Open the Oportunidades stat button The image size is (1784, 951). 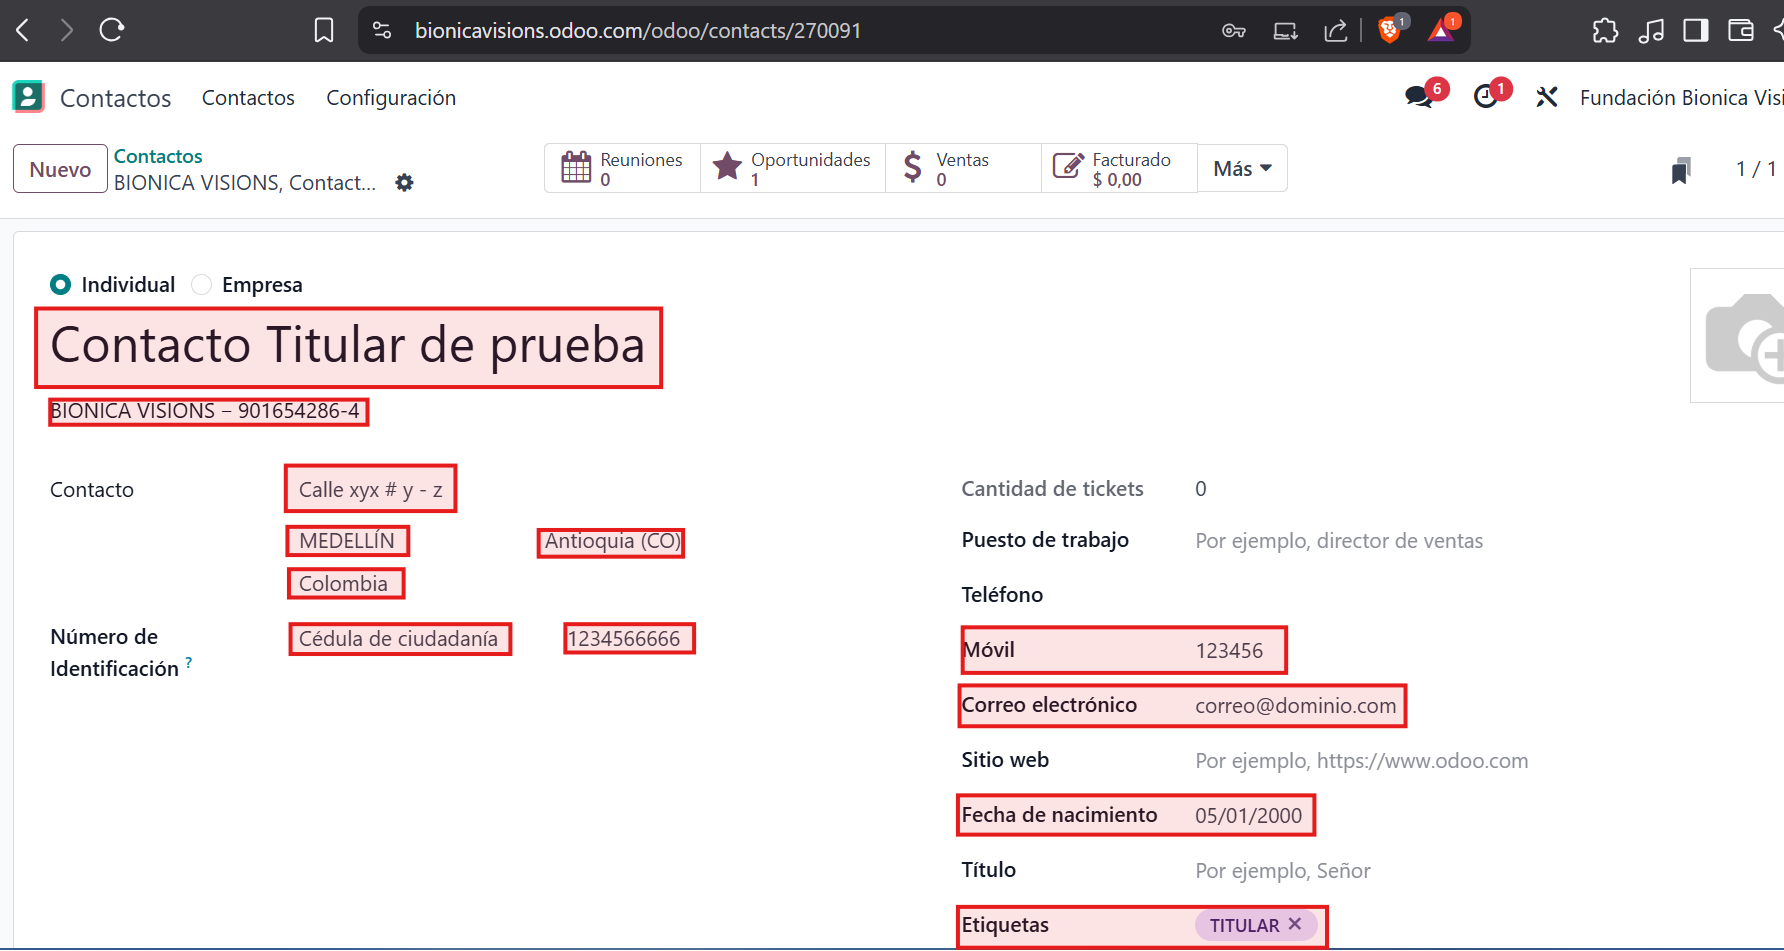[x=792, y=168]
